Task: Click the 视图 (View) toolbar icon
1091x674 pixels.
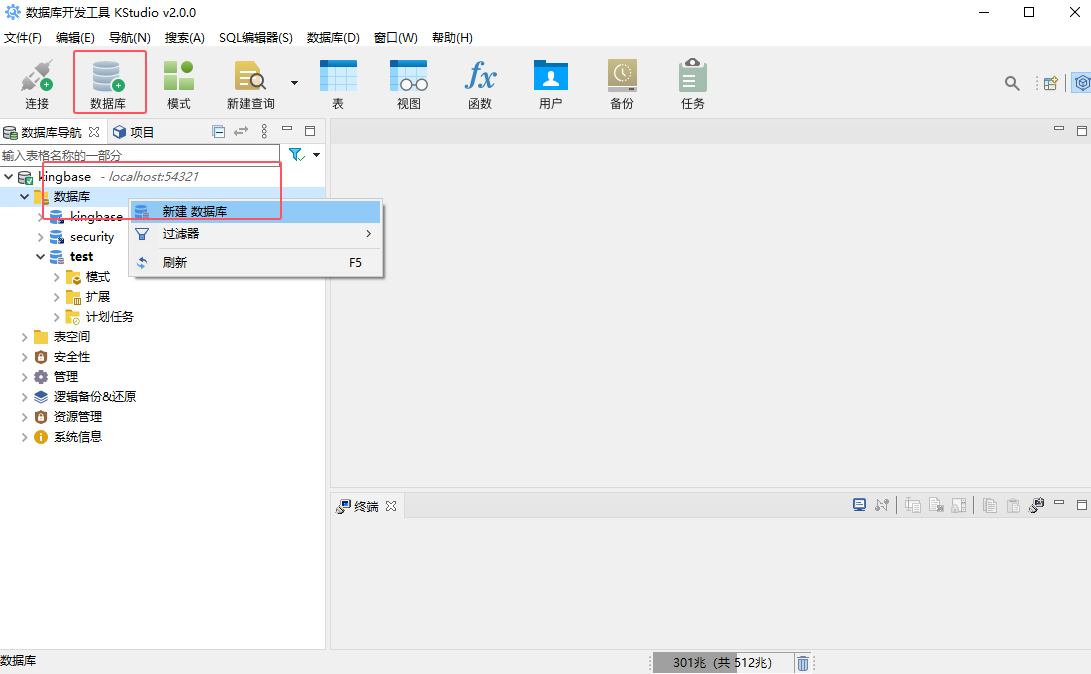Action: 408,82
